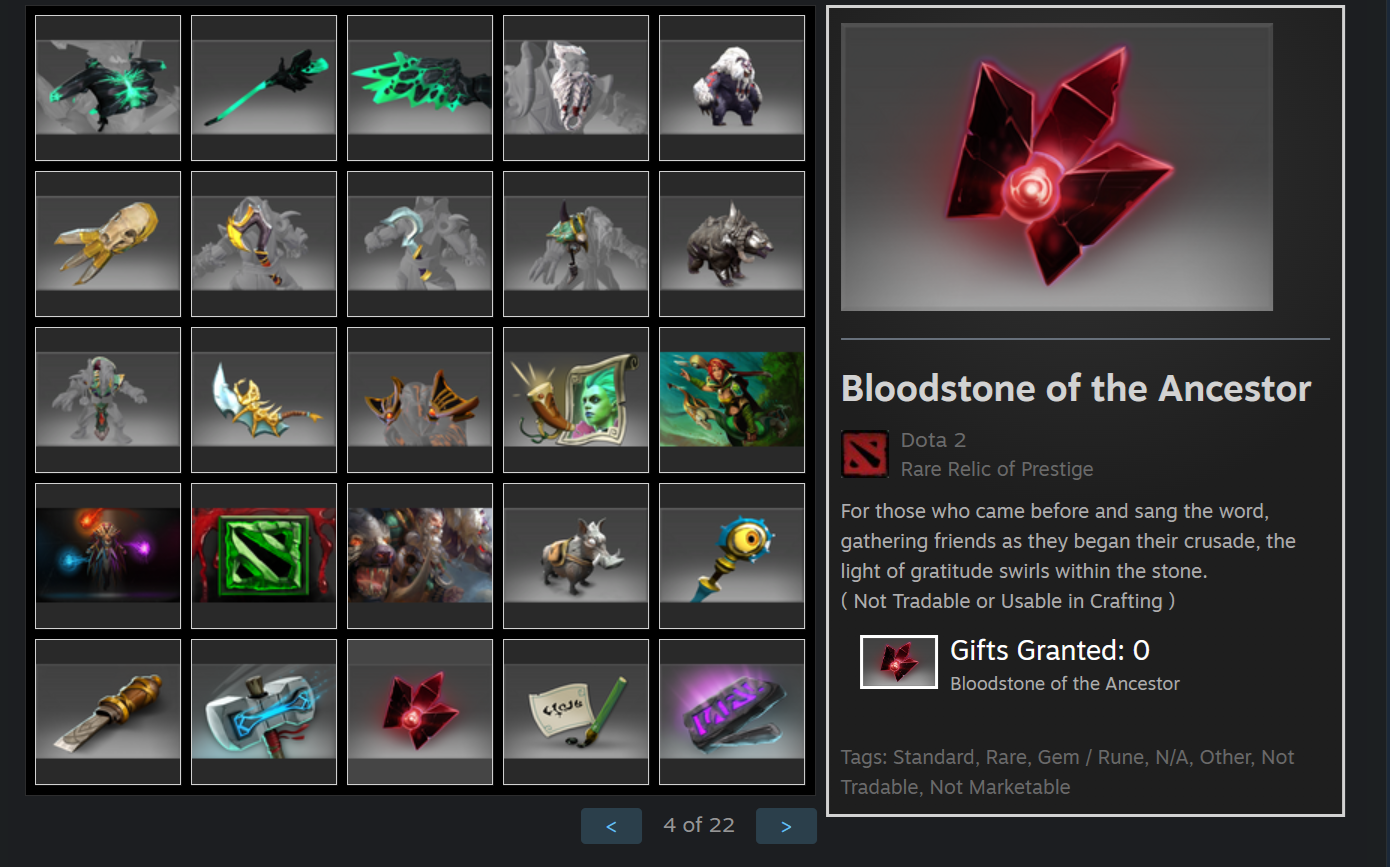The height and width of the screenshot is (867, 1390).
Task: Choose the blue glowing hammer item
Action: pyautogui.click(x=264, y=712)
